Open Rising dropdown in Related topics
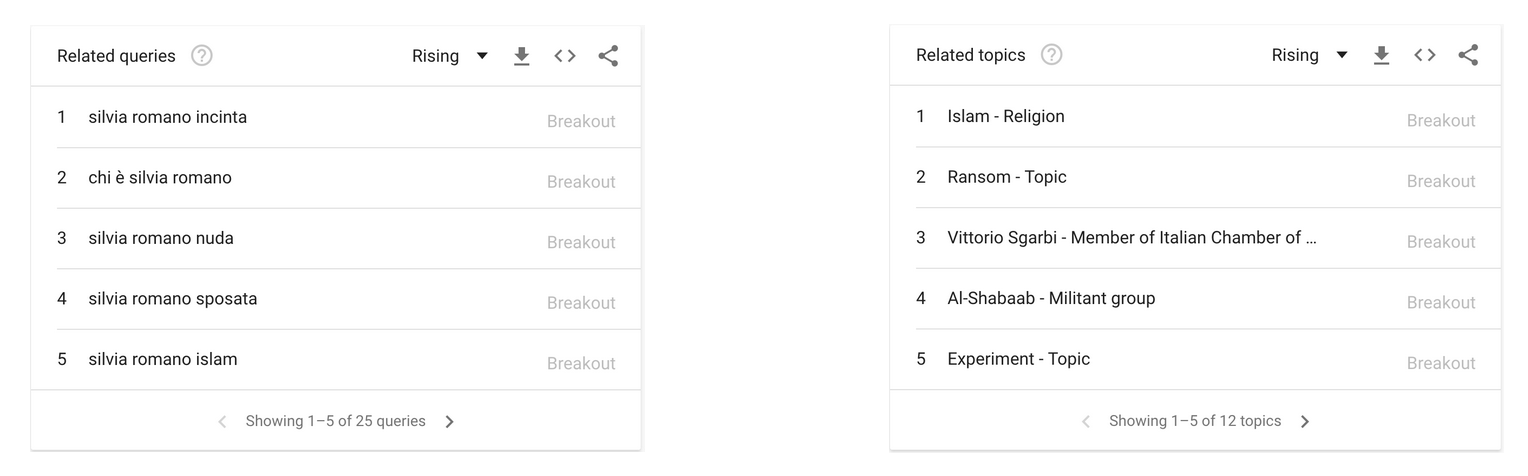This screenshot has width=1528, height=476. [1310, 55]
